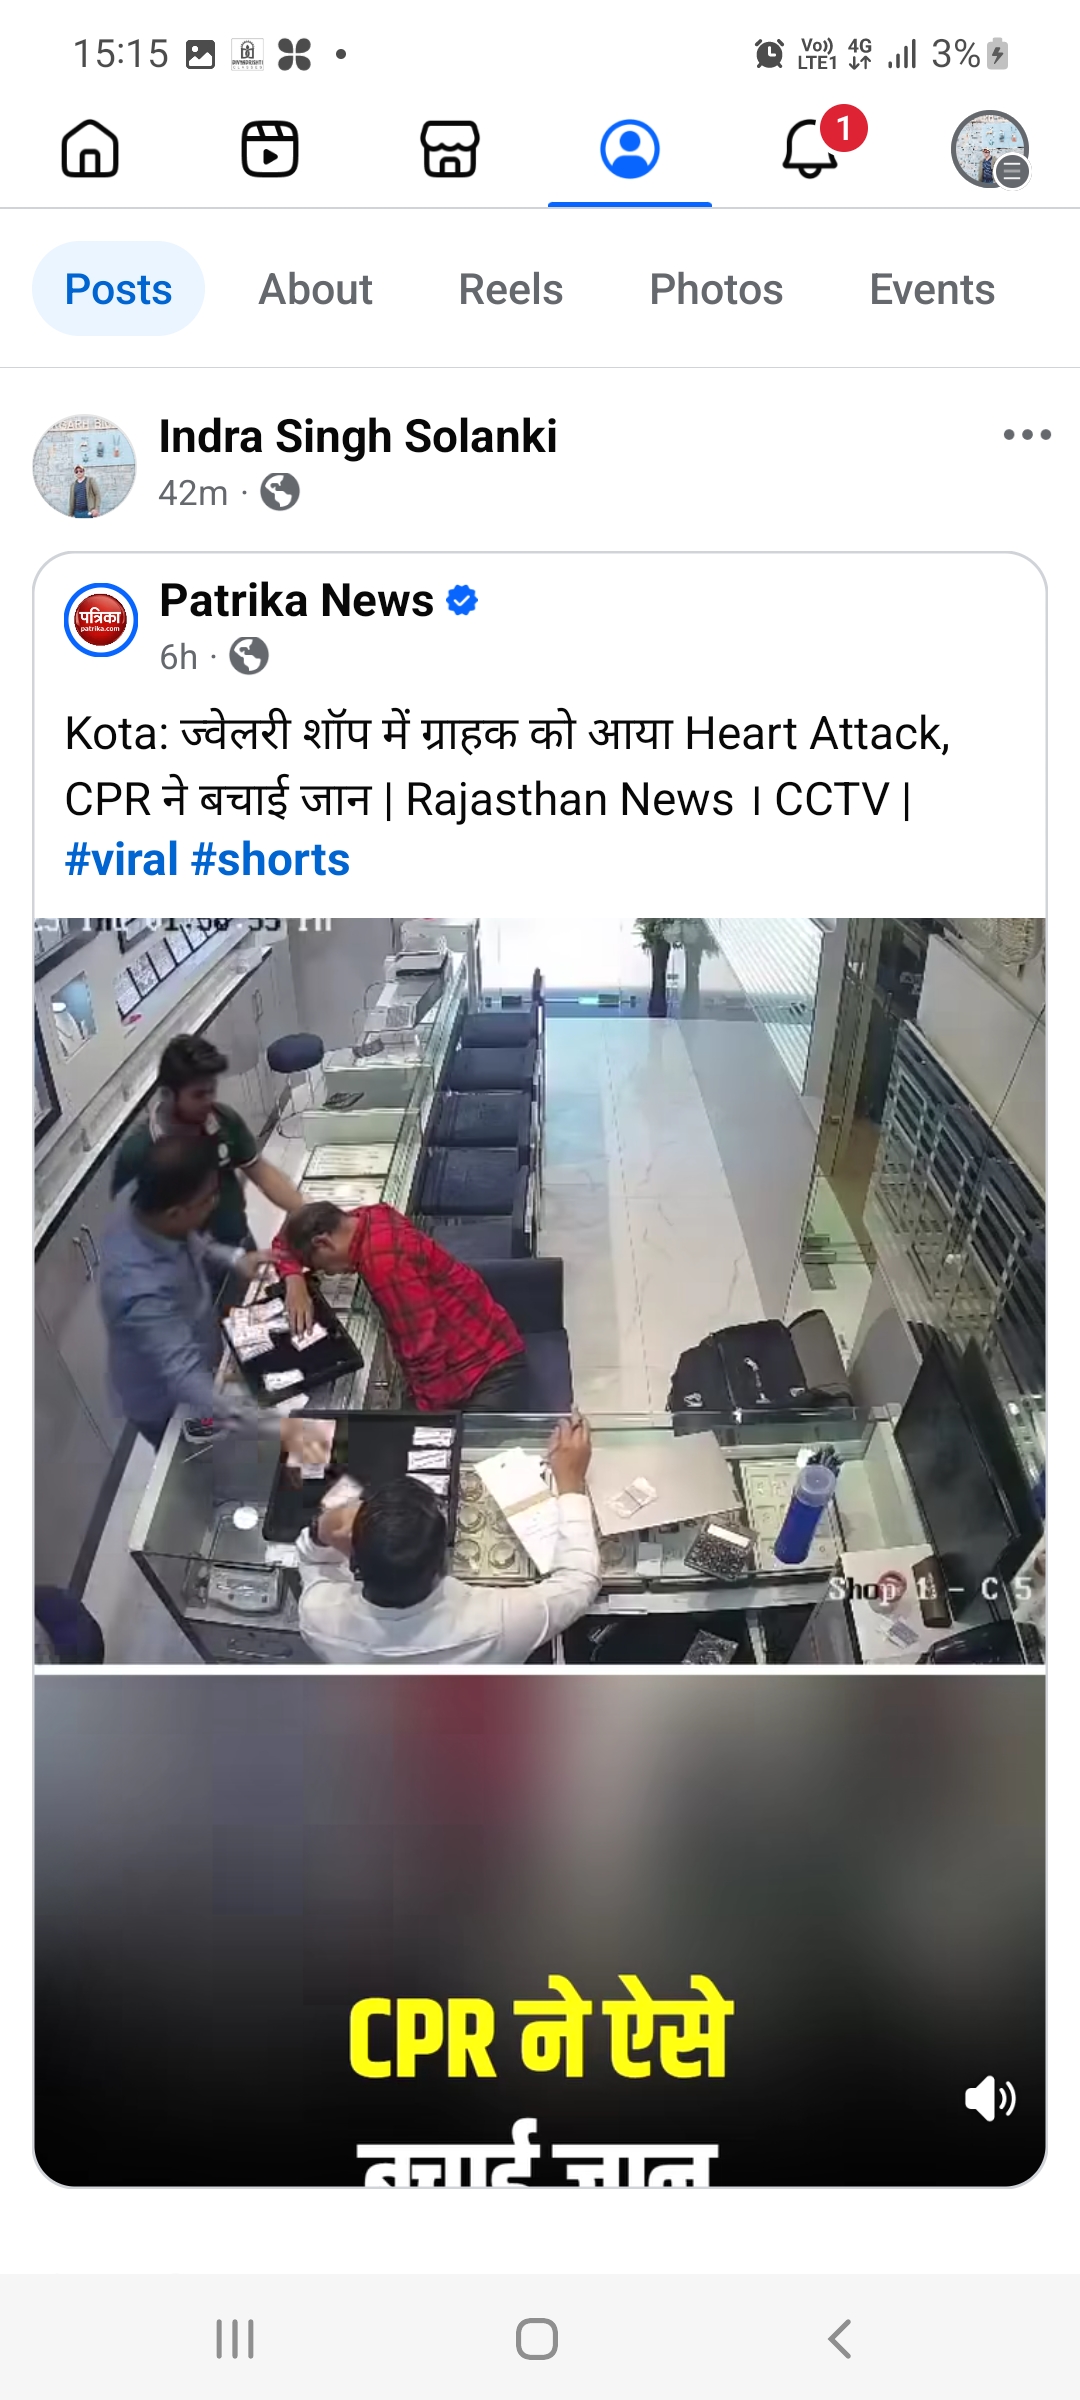Open the #shorts hashtag
Viewport: 1080px width, 2400px height.
[x=270, y=860]
